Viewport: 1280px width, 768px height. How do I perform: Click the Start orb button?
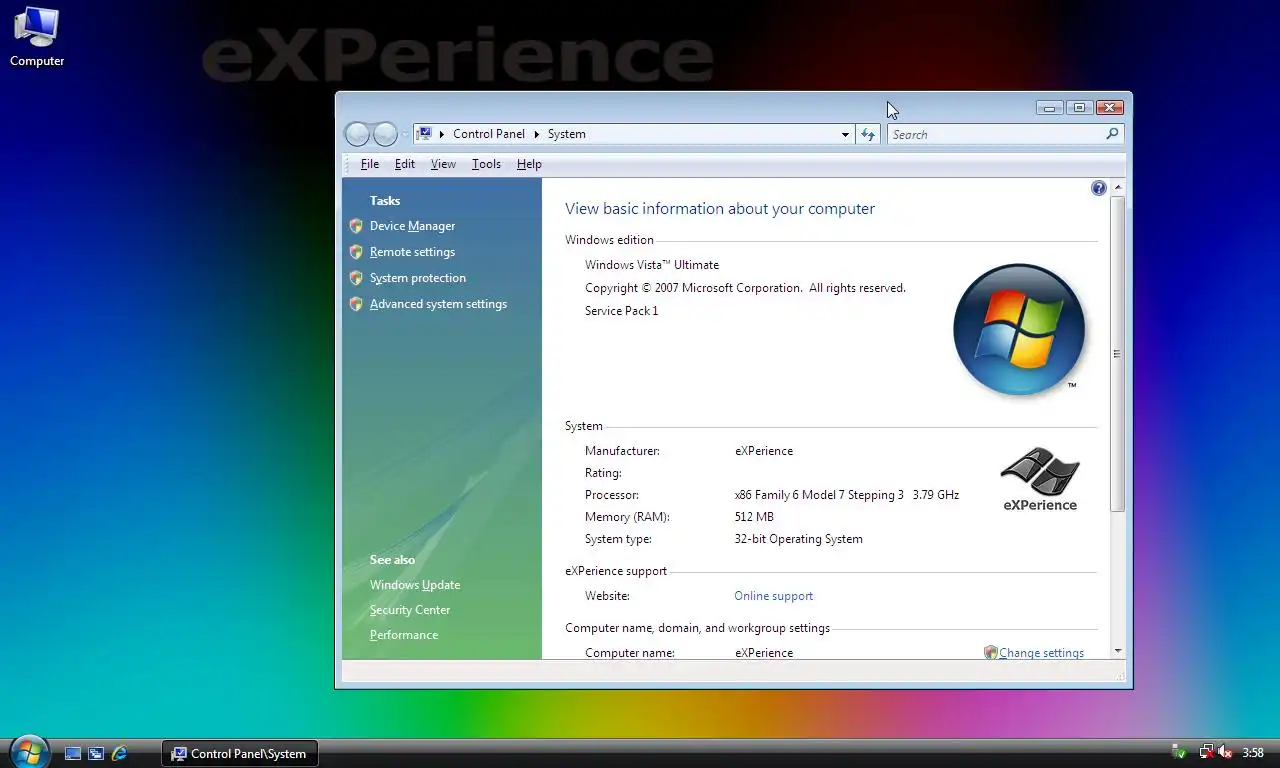[x=29, y=752]
